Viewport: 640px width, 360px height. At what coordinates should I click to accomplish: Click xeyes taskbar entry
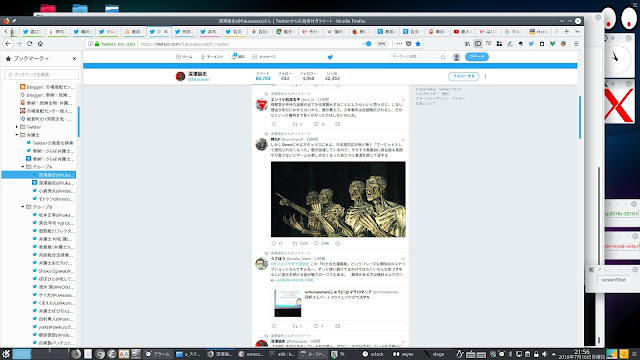[x=404, y=354]
